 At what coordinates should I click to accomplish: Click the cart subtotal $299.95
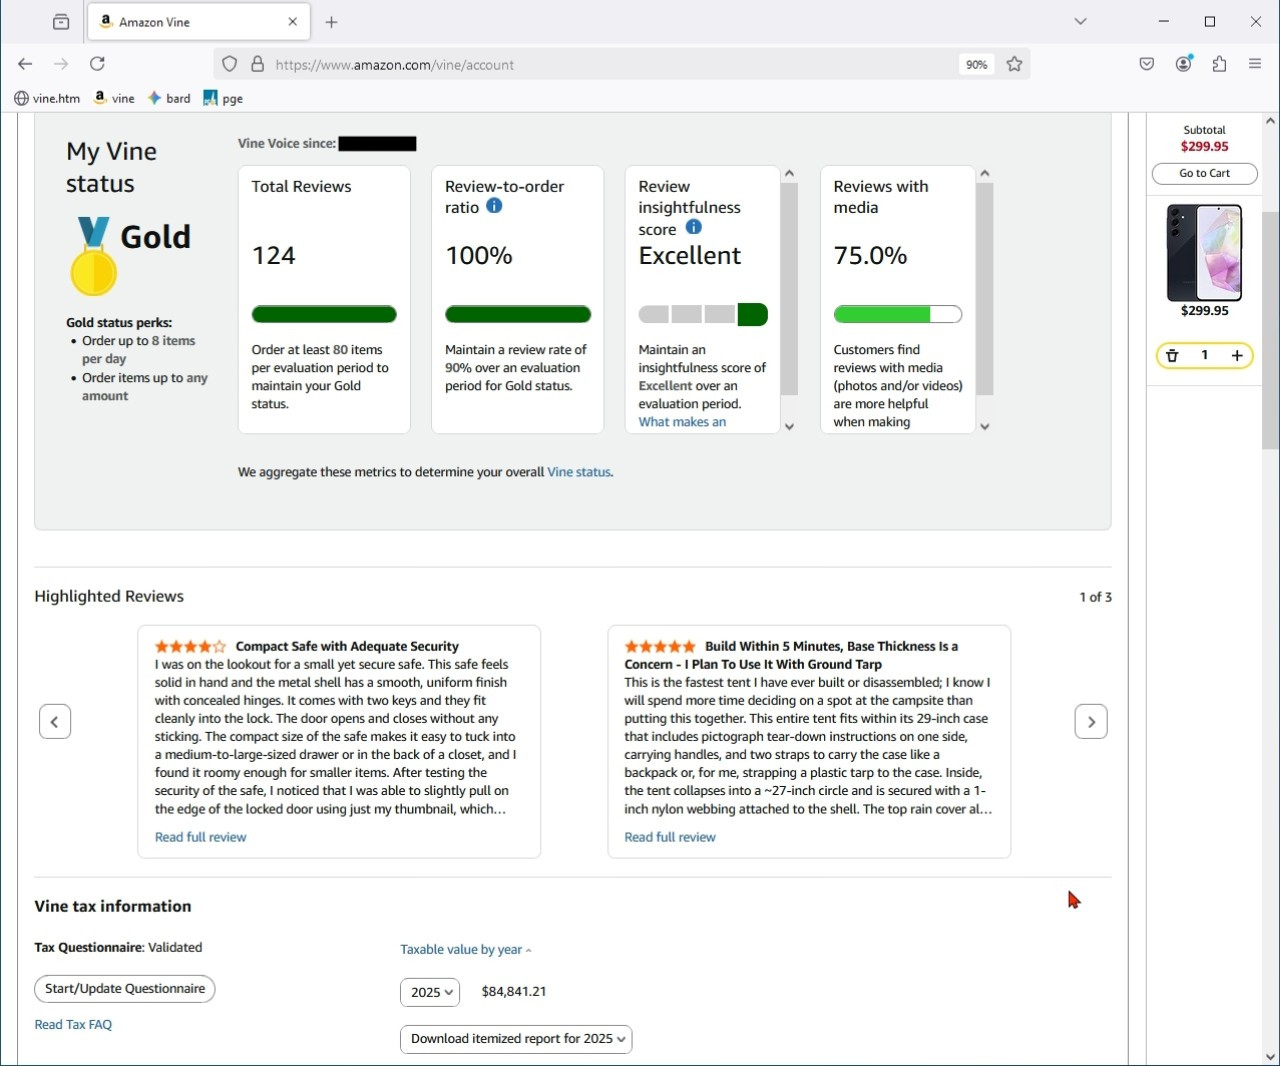pos(1205,146)
